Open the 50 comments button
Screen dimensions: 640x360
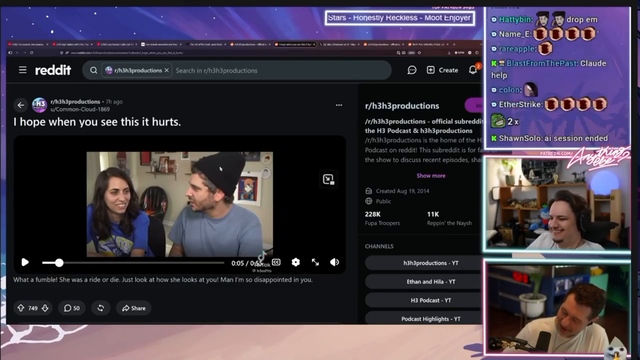pyautogui.click(x=72, y=308)
